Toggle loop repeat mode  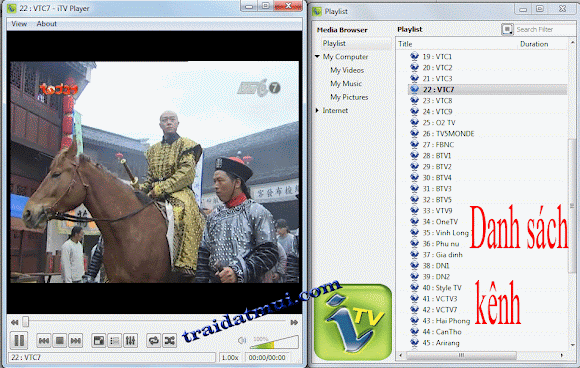(x=154, y=340)
